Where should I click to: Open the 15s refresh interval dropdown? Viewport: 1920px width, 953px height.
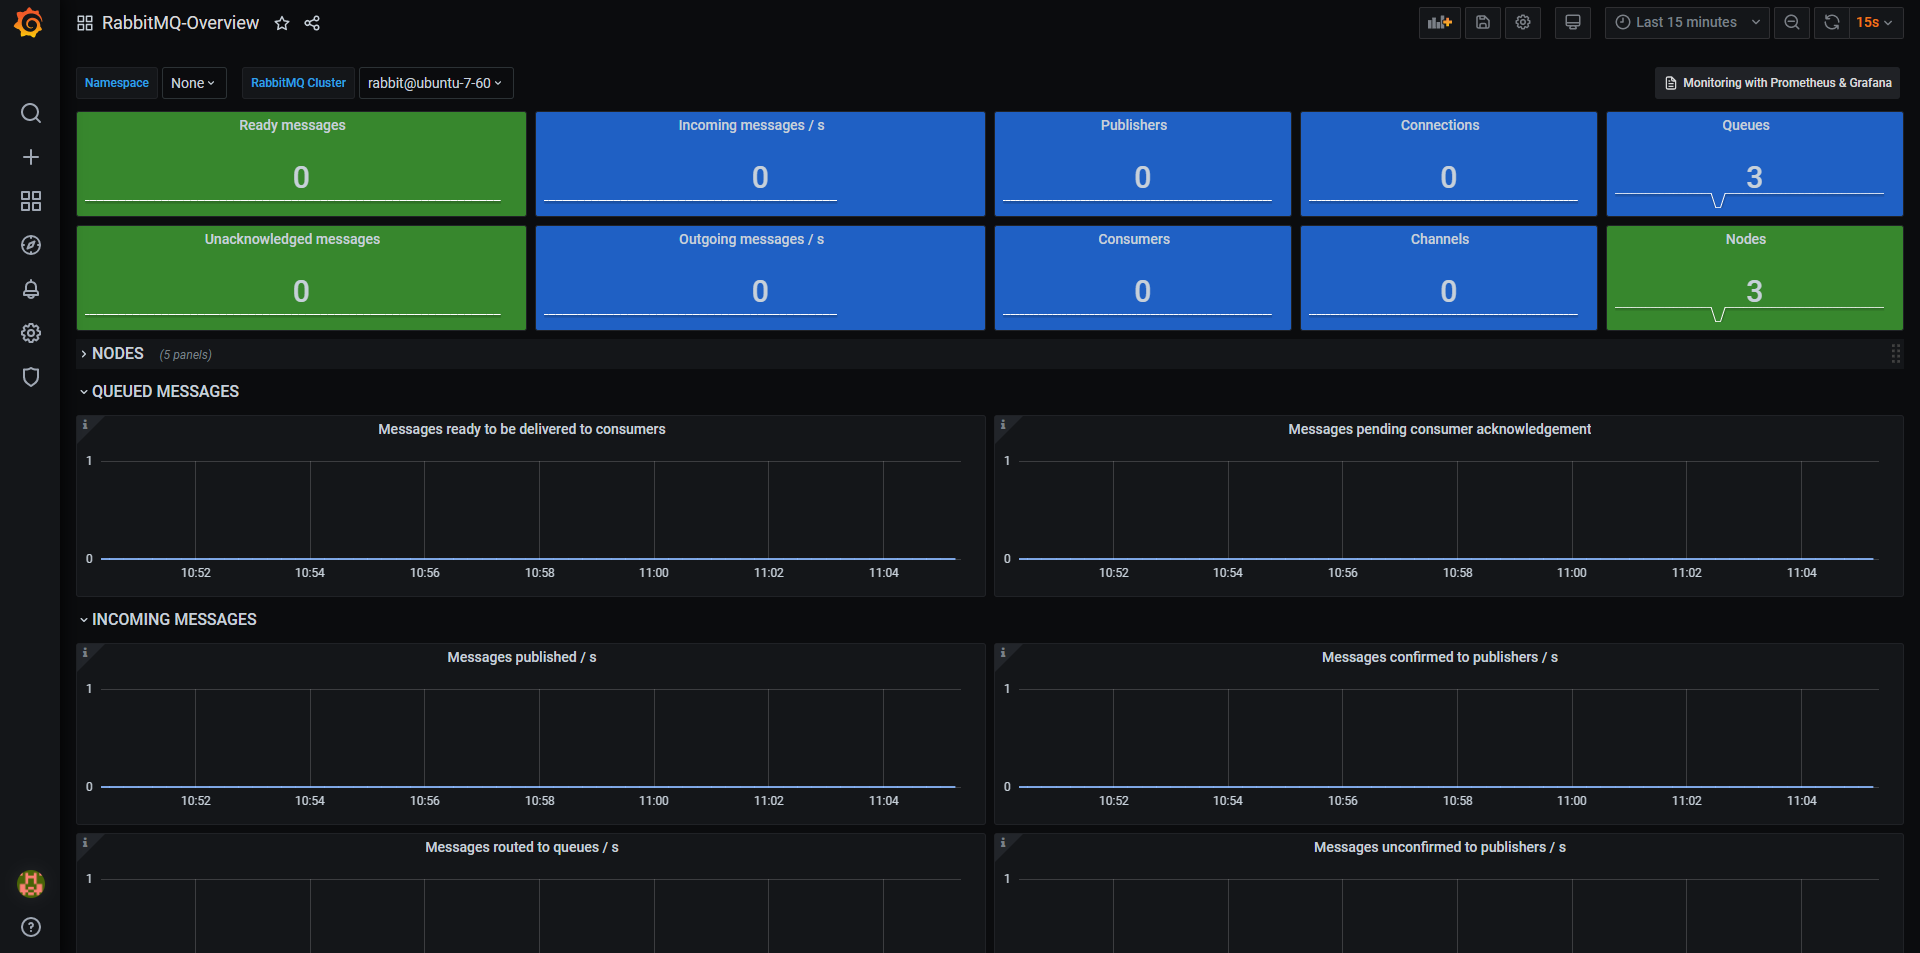click(1875, 22)
